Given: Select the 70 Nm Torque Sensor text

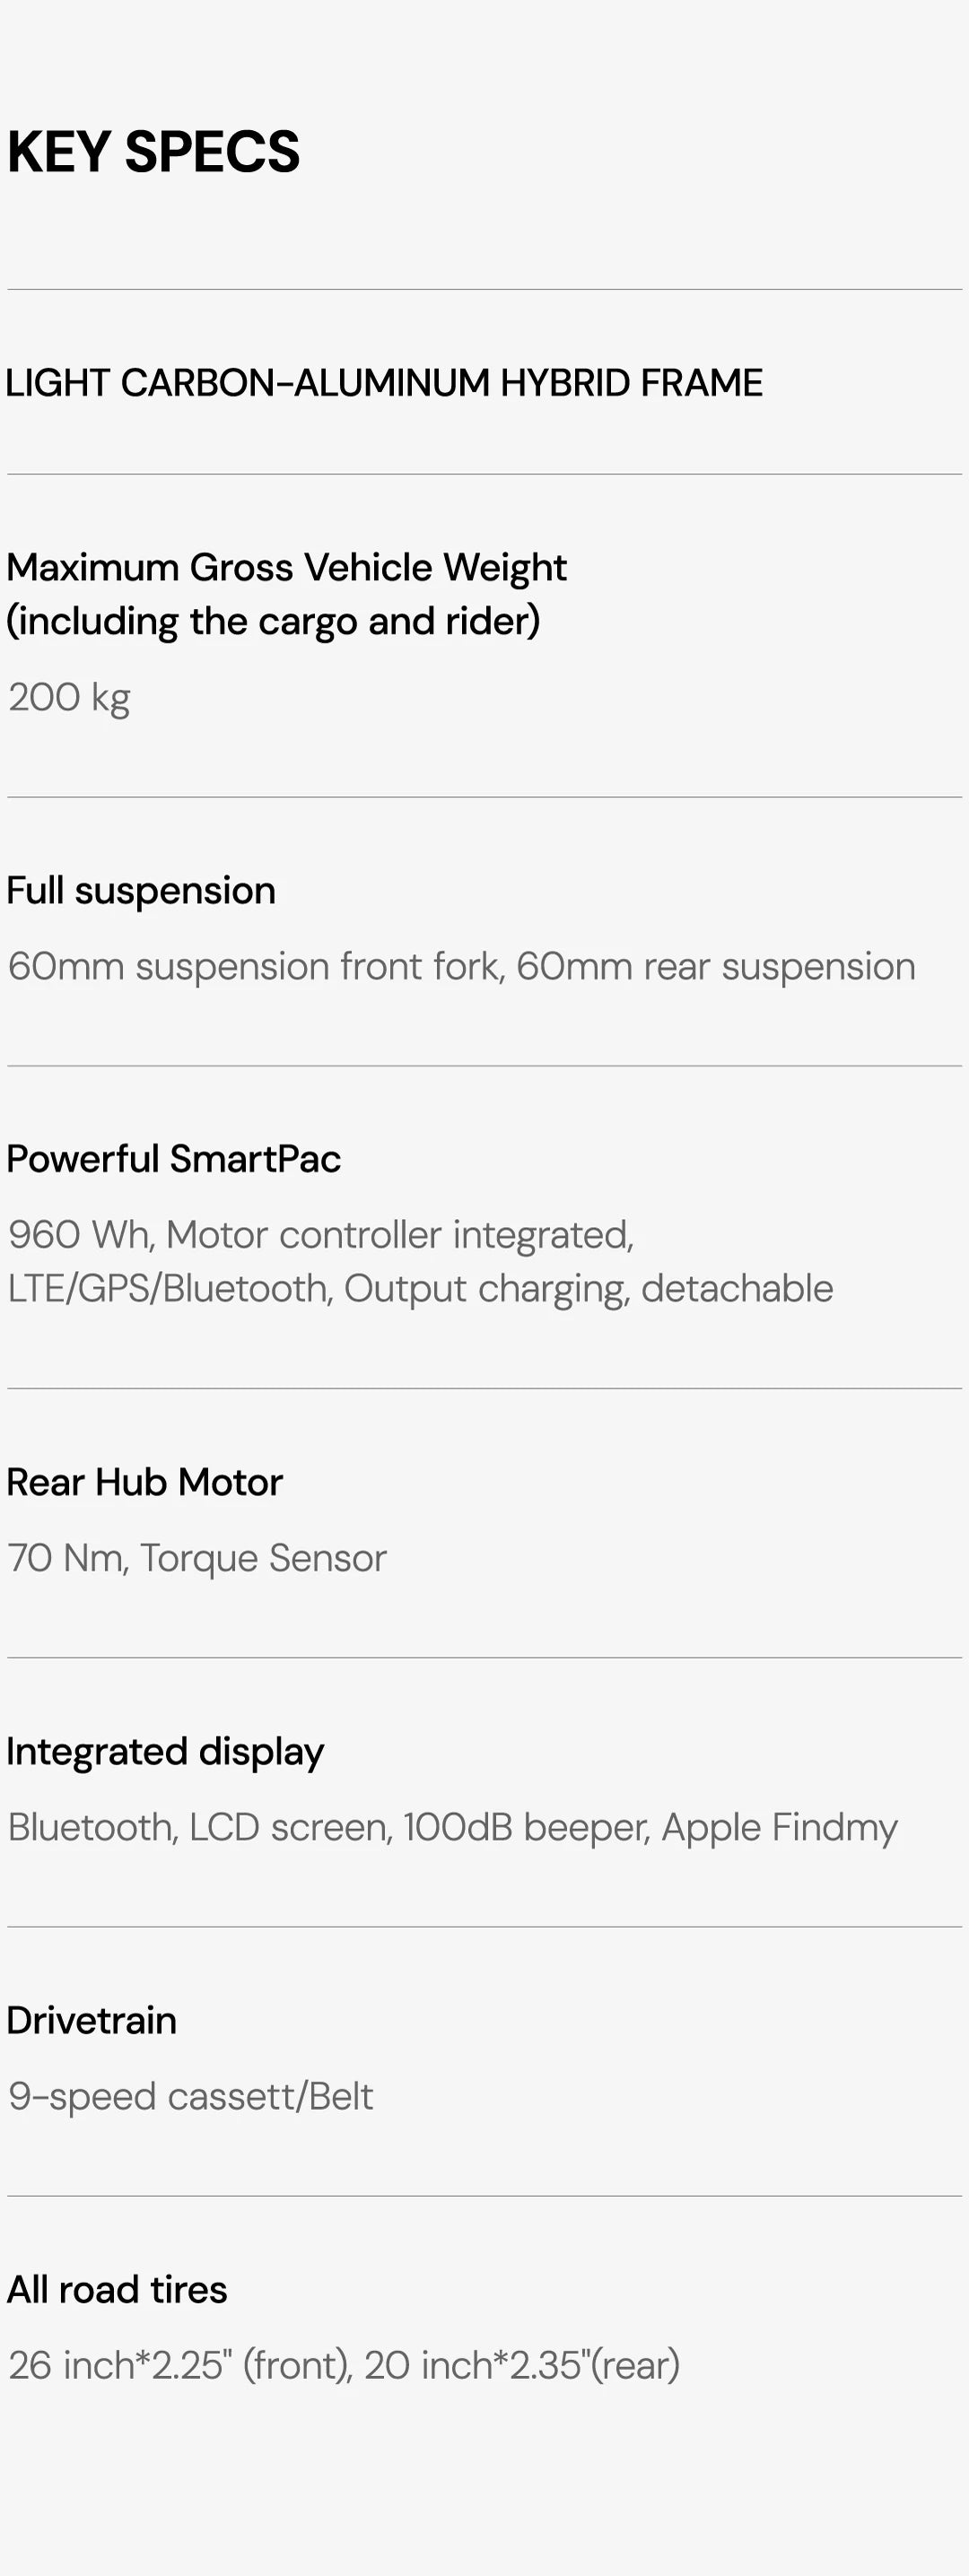Looking at the screenshot, I should click(197, 1558).
